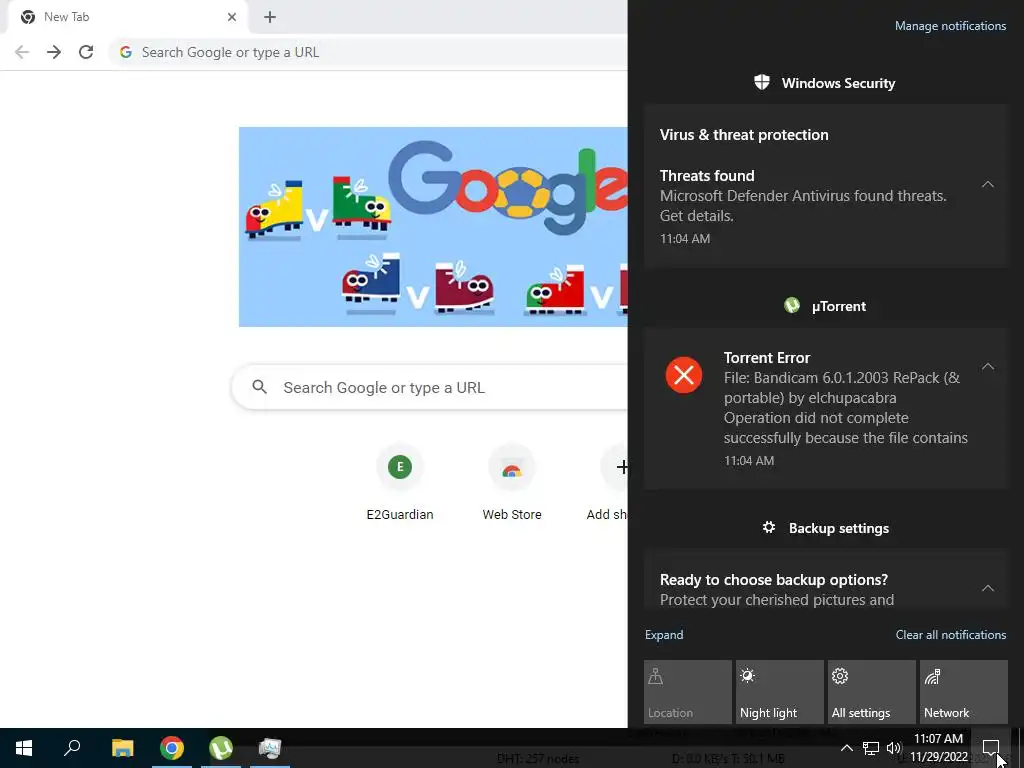
Task: Open the Web Store shortcut
Action: (x=512, y=482)
